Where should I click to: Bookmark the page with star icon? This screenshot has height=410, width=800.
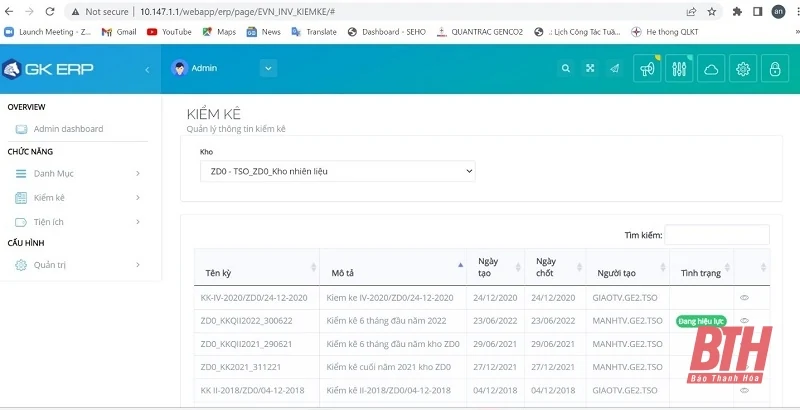[712, 12]
